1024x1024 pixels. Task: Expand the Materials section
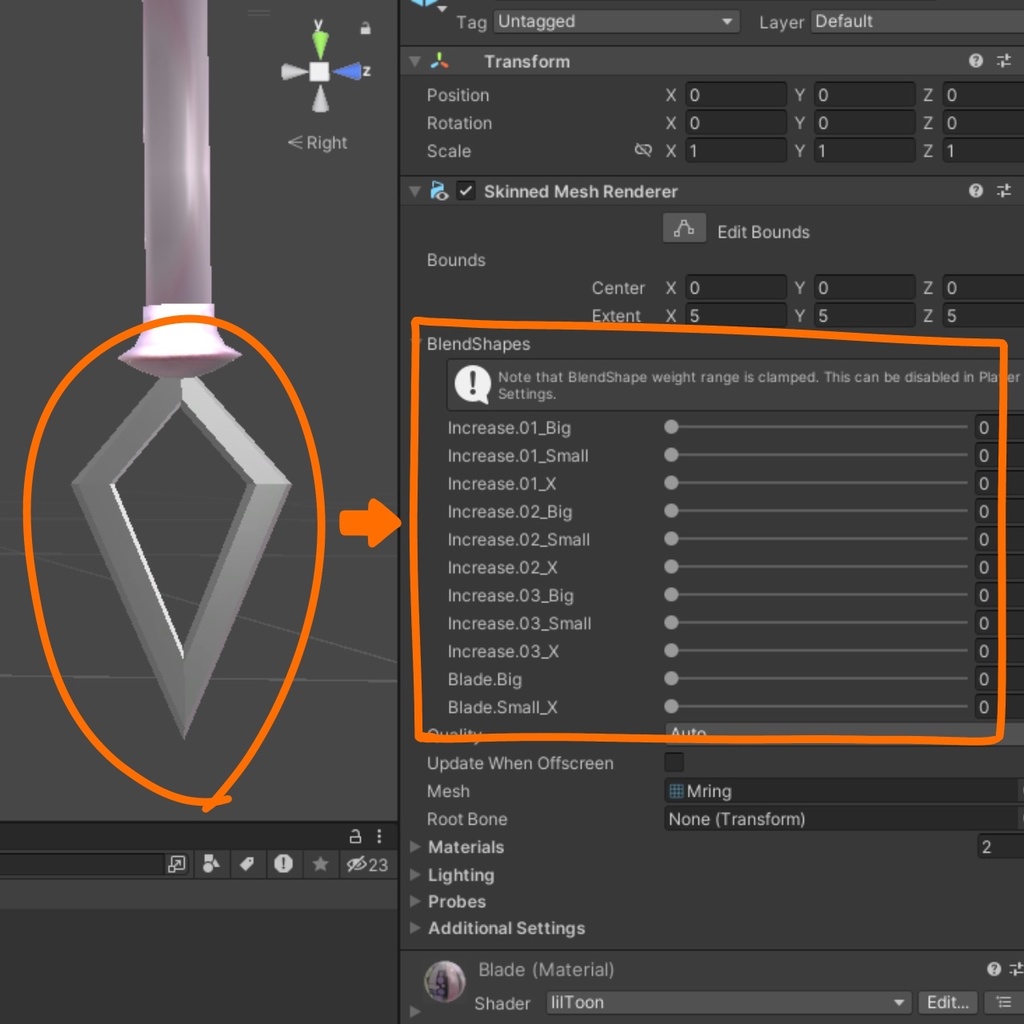coord(415,847)
